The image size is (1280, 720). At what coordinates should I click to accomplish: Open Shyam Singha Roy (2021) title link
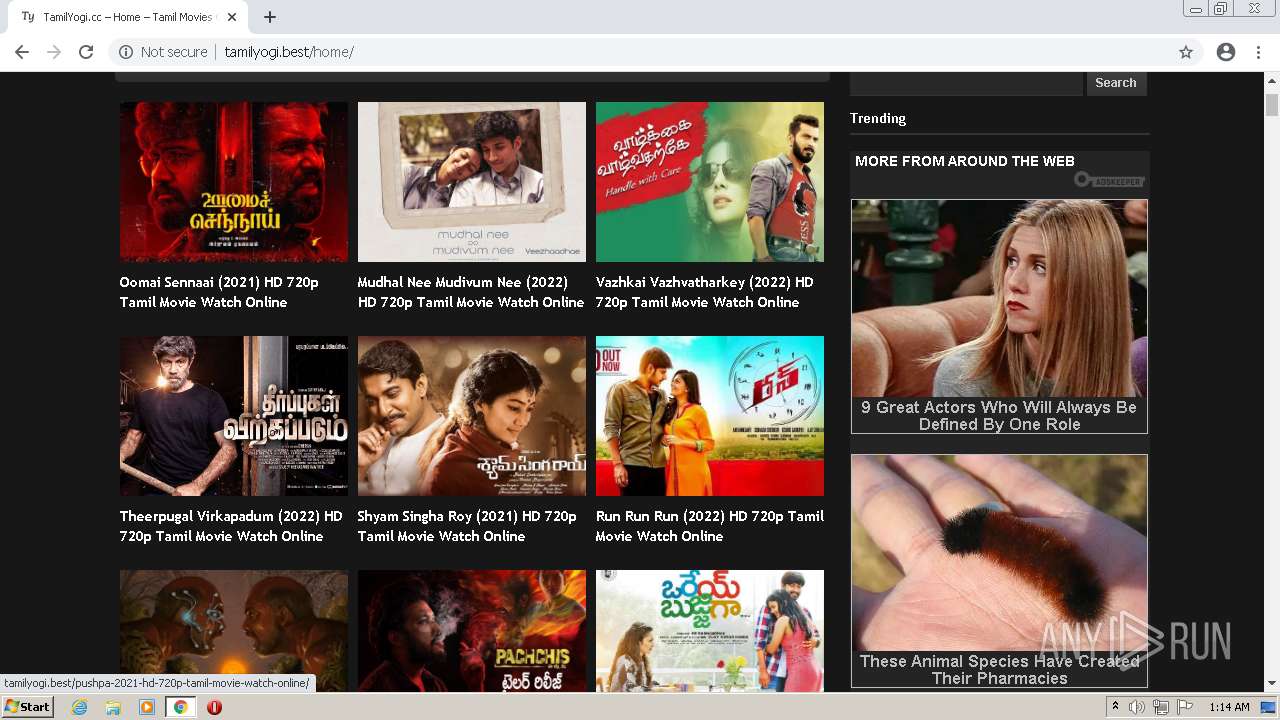coord(467,526)
